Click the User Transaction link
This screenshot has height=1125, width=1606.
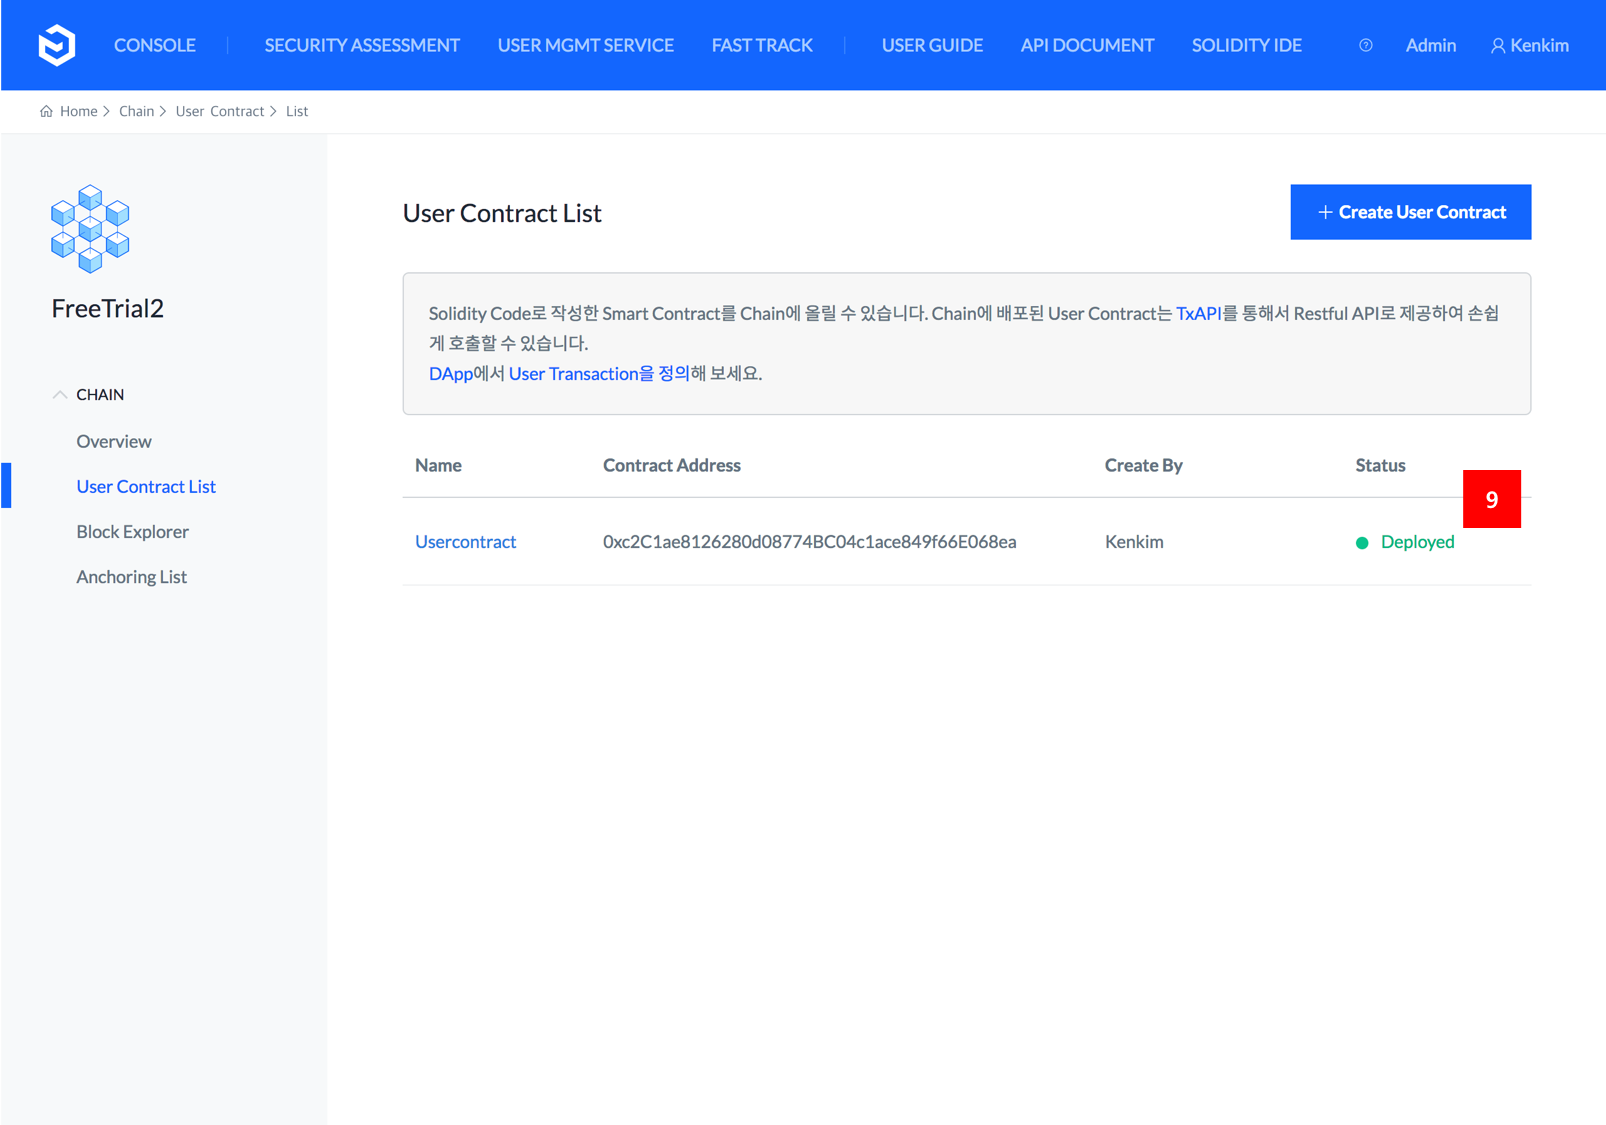pos(599,373)
